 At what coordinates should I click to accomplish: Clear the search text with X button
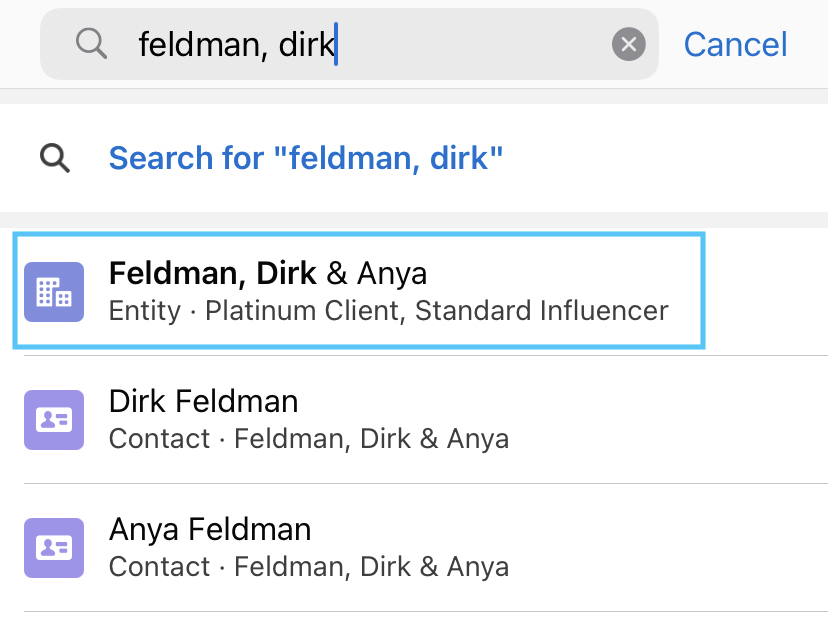(x=628, y=44)
